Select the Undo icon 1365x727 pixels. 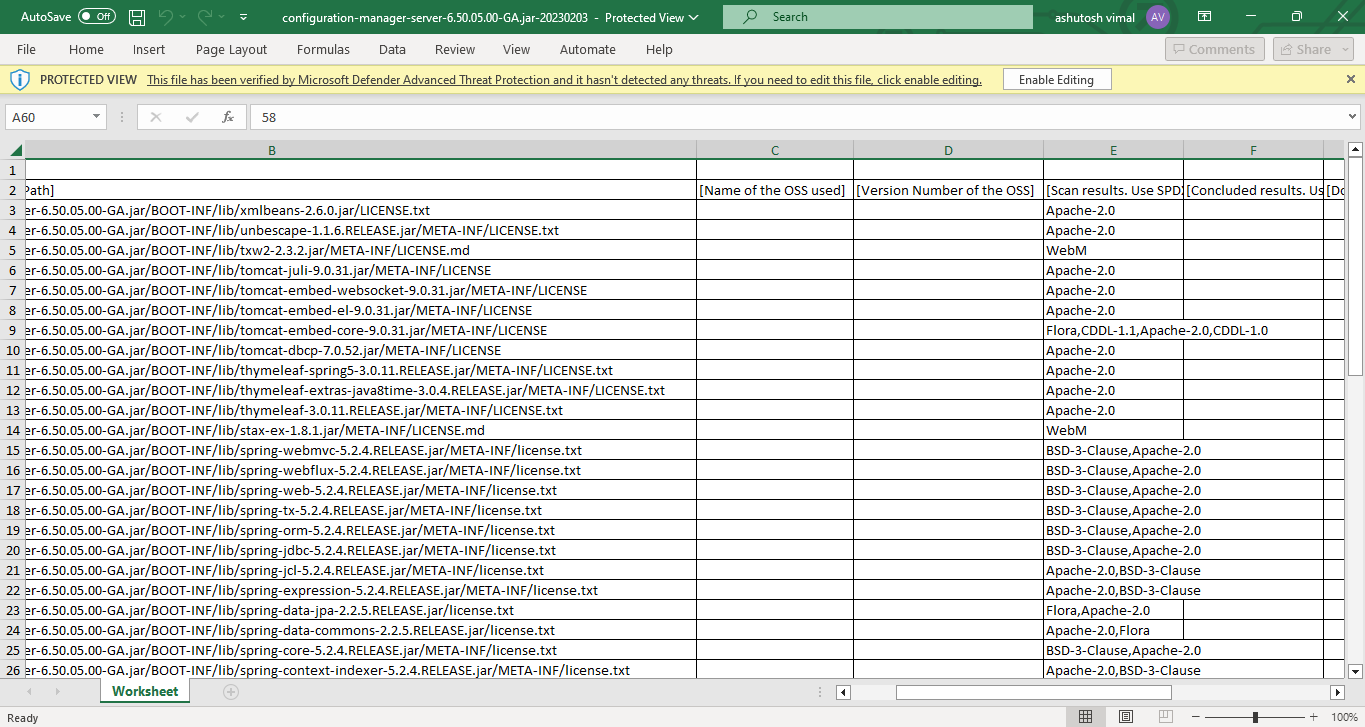(x=166, y=16)
